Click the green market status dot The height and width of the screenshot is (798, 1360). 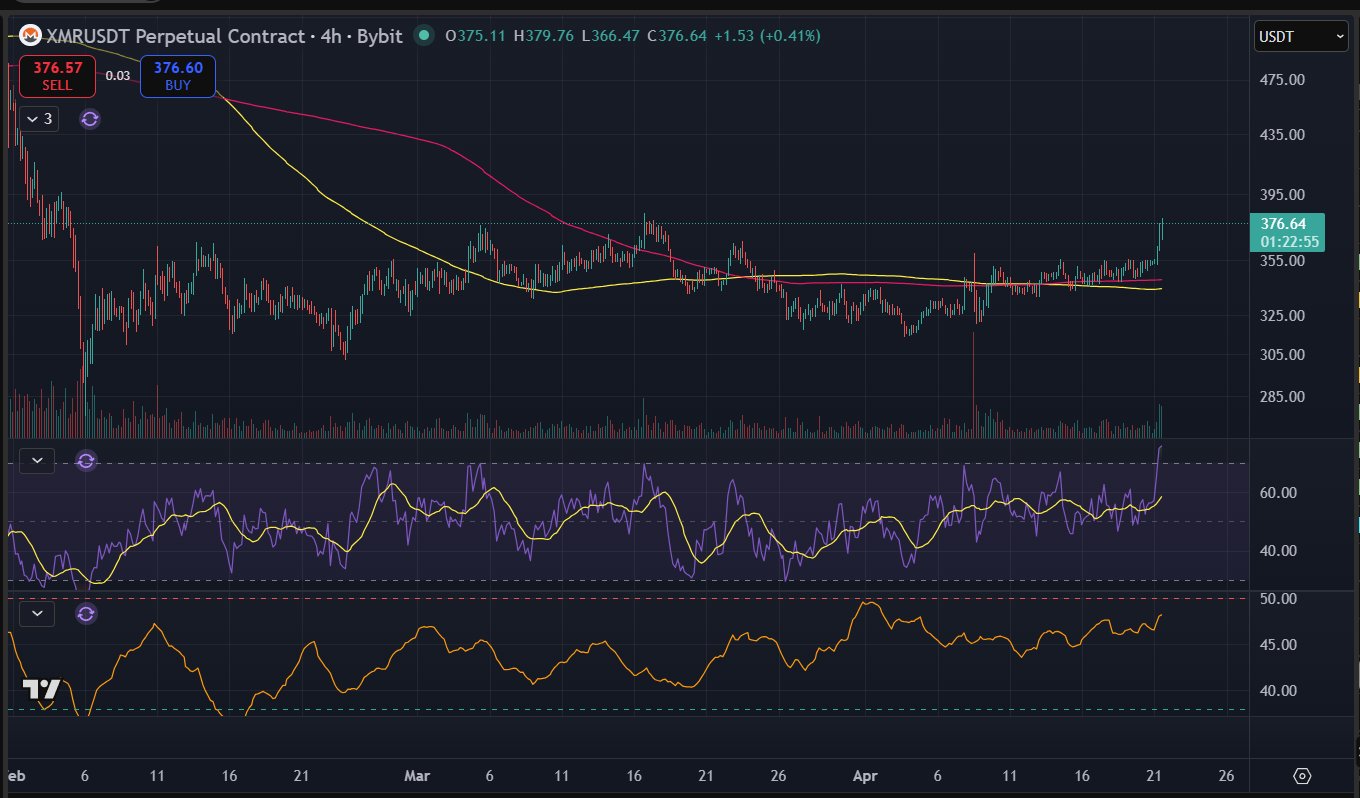424,36
